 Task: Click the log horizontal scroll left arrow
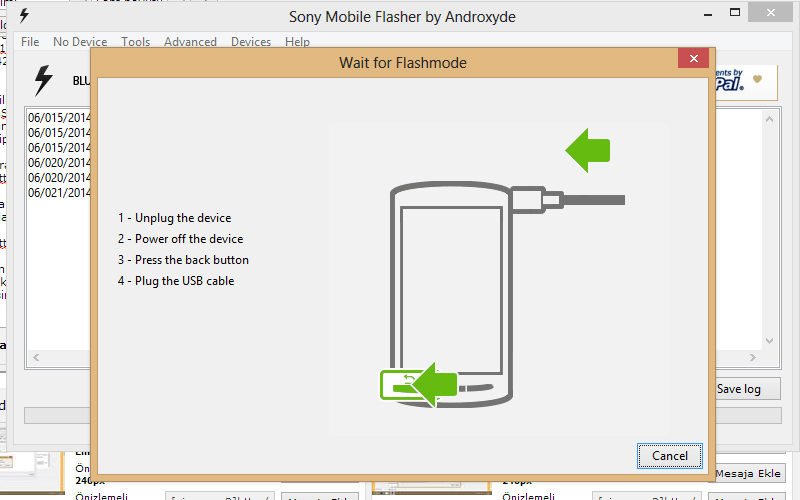coord(36,358)
